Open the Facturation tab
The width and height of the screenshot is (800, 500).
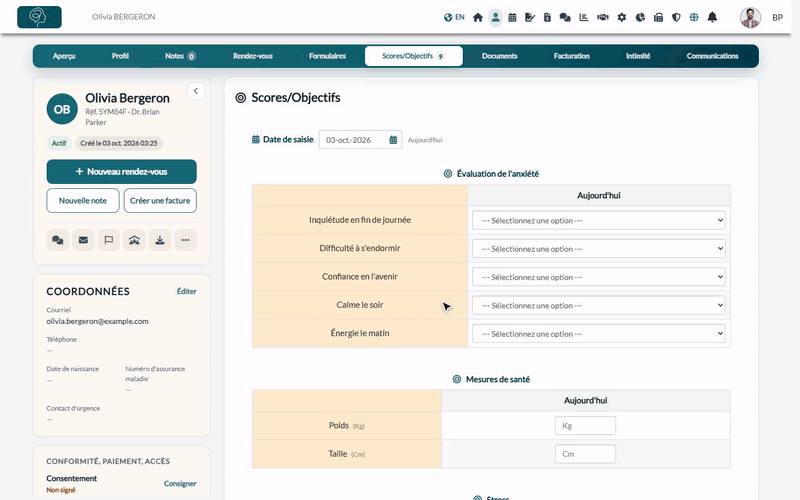coord(571,56)
